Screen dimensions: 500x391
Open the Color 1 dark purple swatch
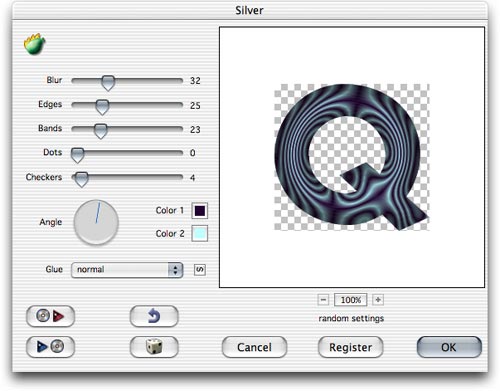[200, 211]
